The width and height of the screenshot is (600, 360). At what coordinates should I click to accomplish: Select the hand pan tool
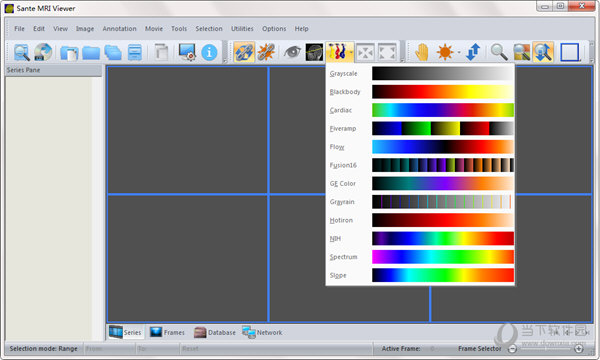(x=422, y=52)
